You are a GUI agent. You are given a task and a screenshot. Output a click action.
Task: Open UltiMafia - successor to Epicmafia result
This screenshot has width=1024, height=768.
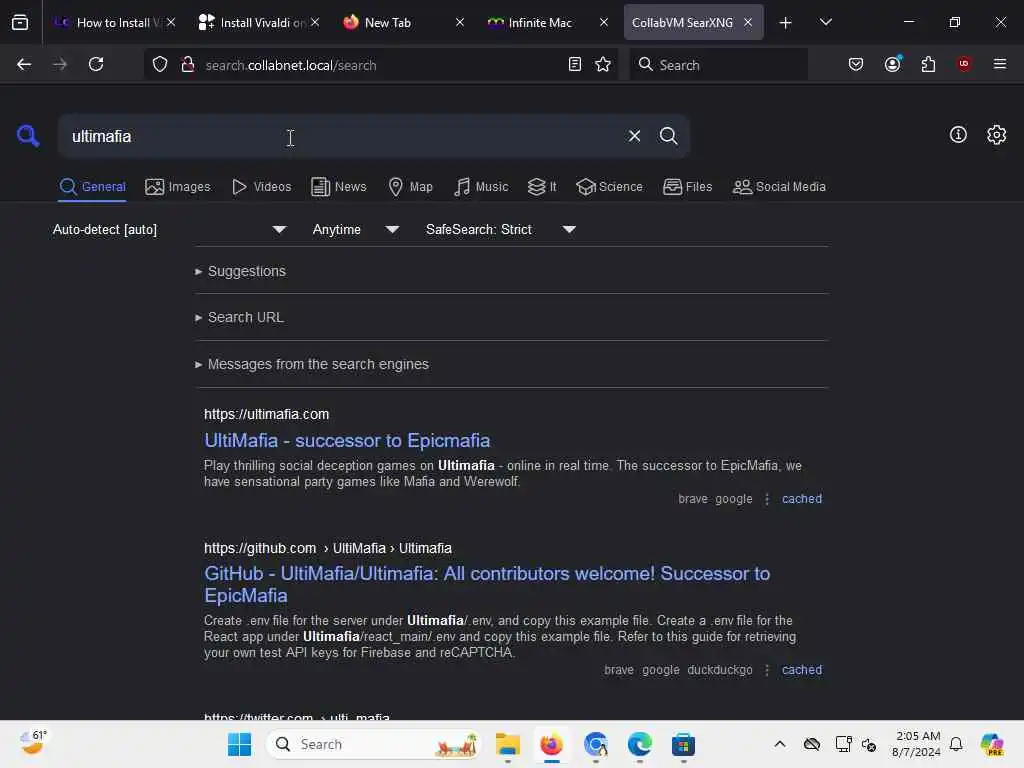(x=347, y=440)
